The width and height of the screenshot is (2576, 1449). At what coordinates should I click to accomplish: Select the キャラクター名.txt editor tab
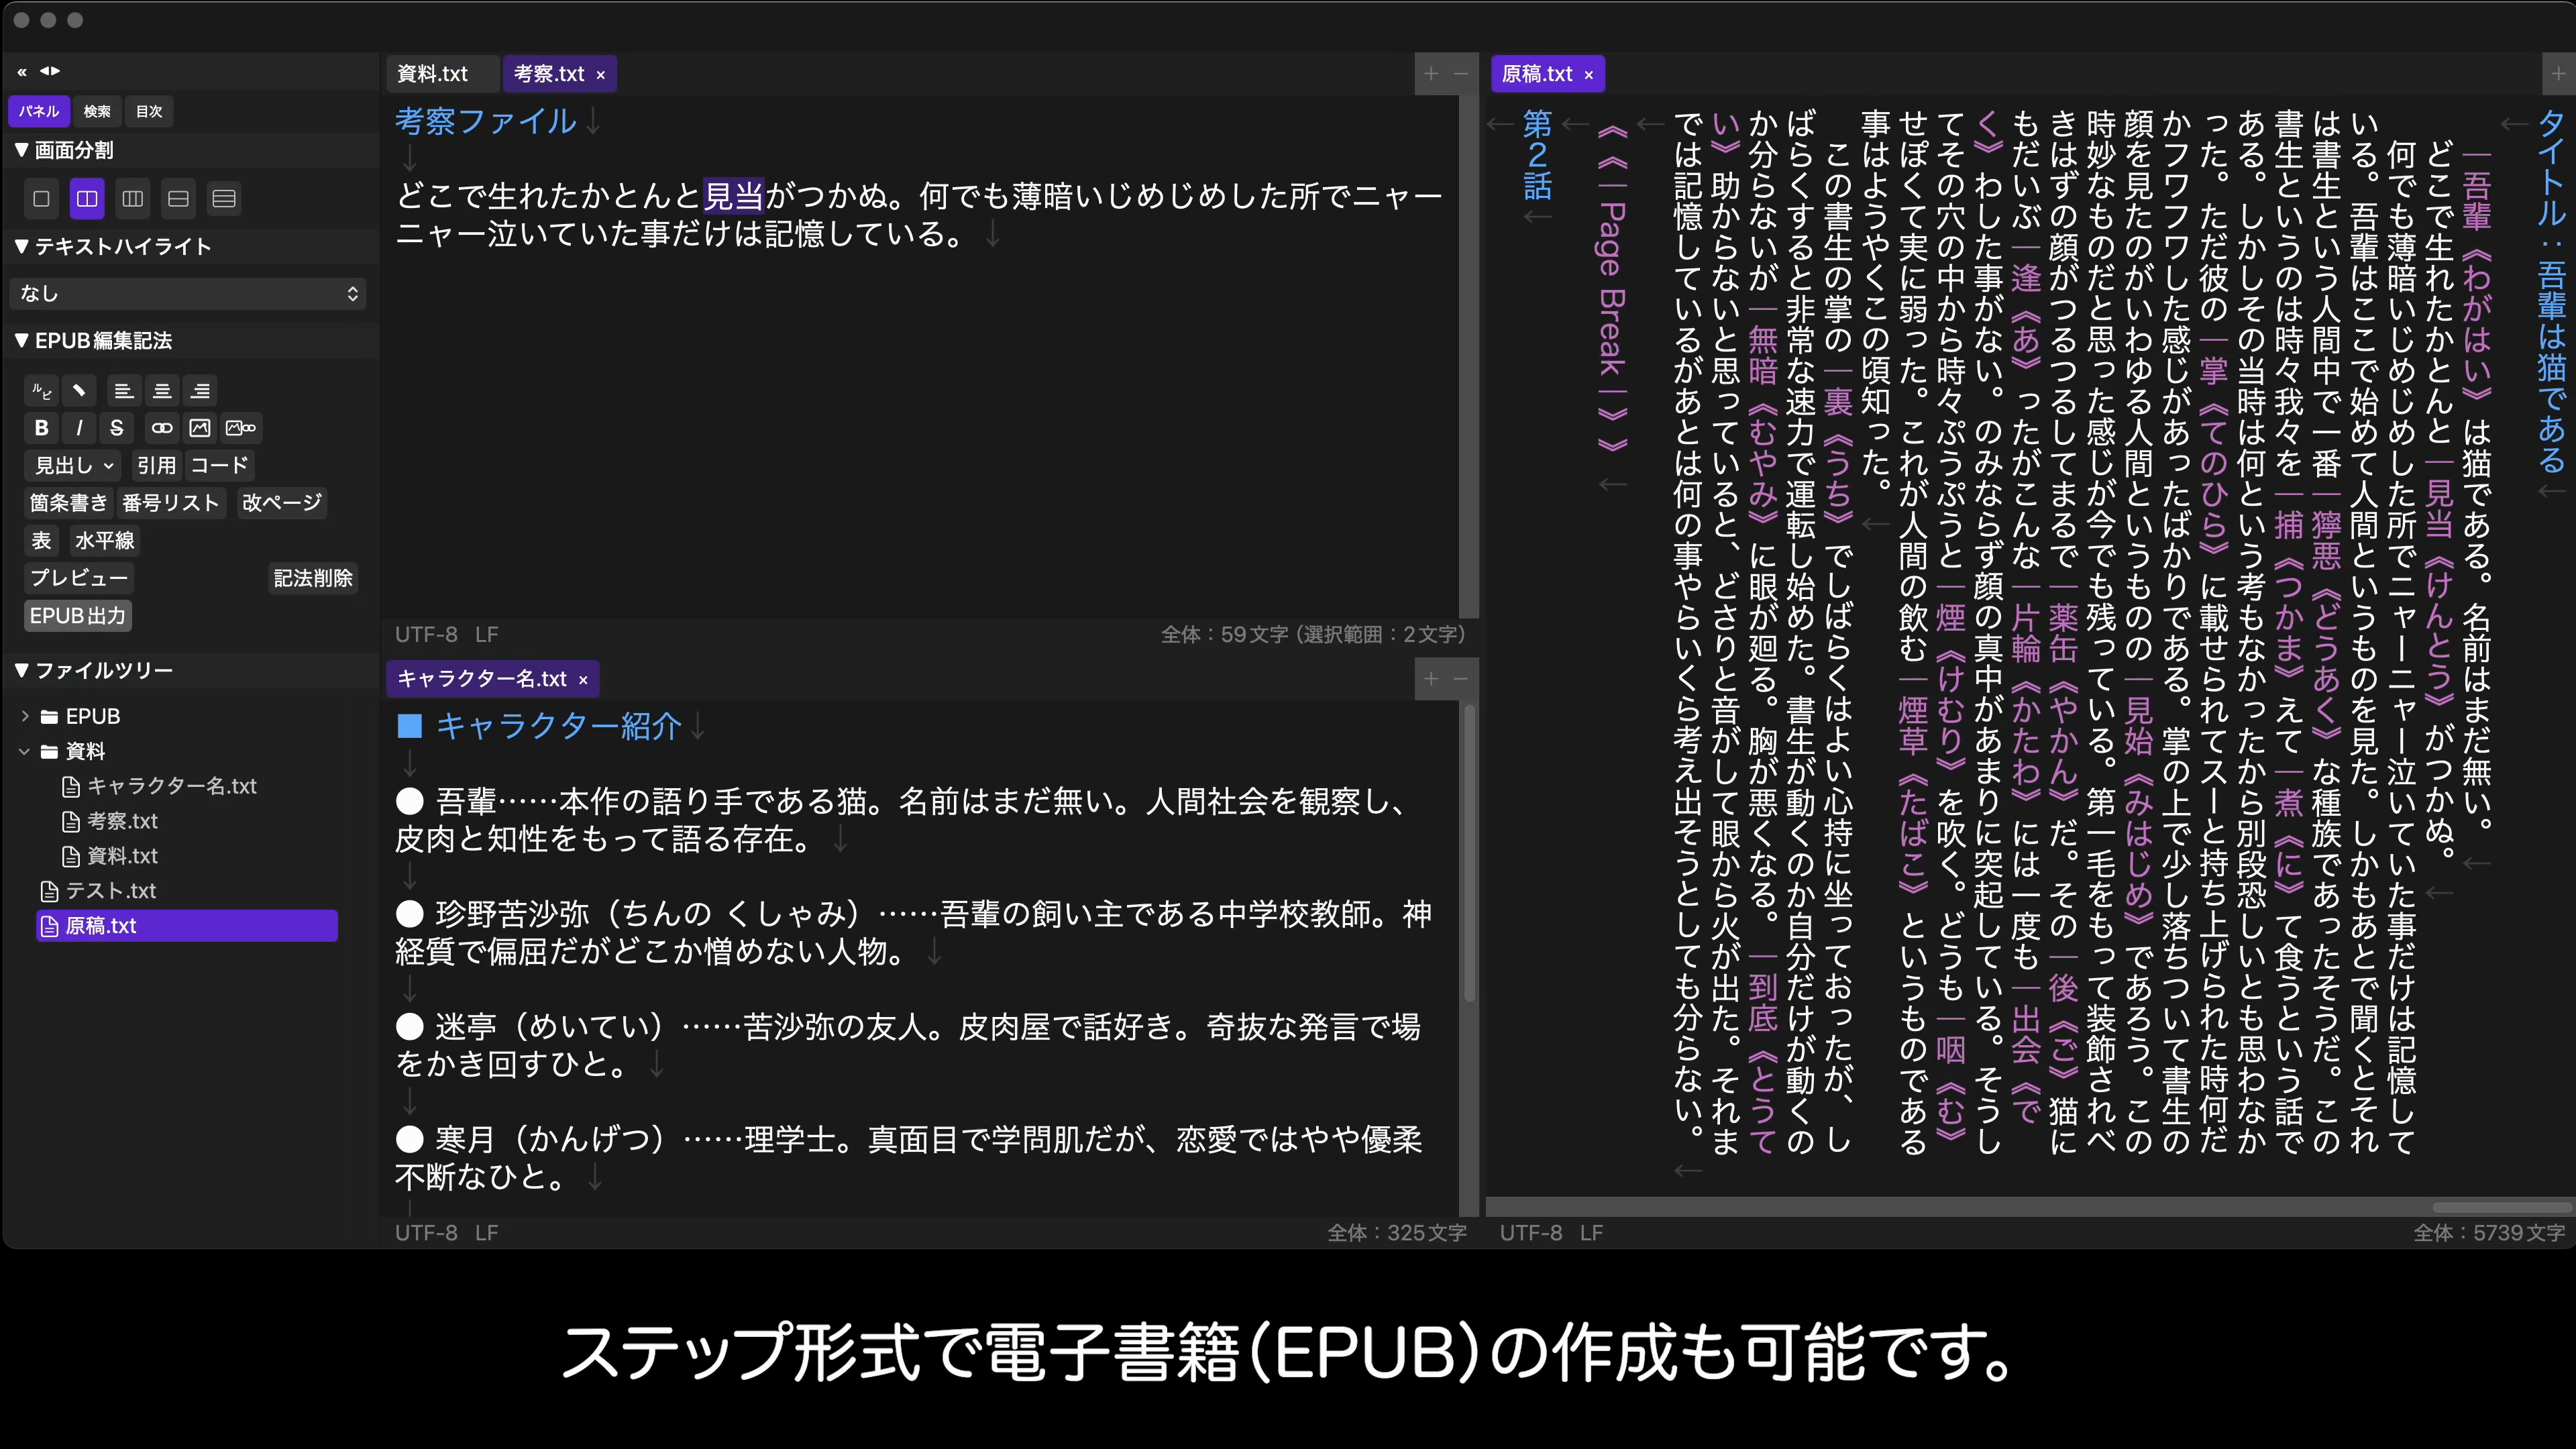[482, 679]
